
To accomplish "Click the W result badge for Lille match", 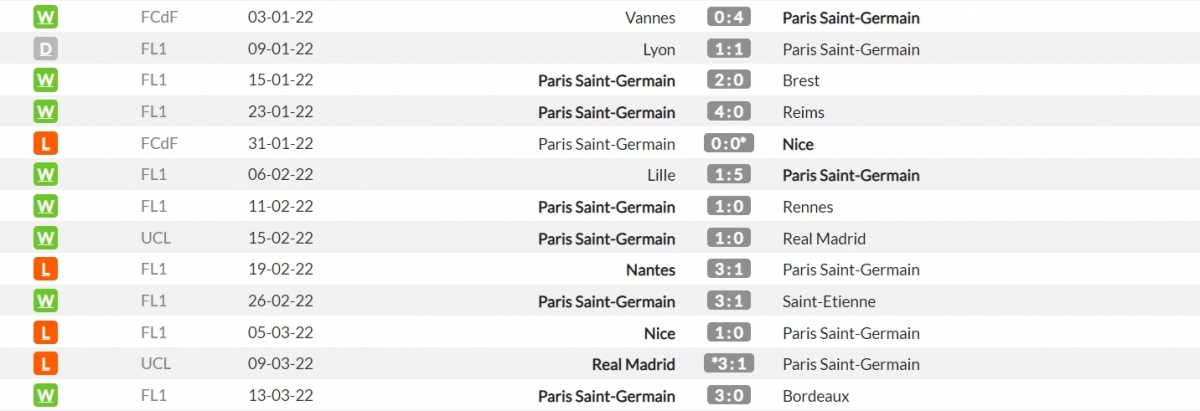I will pyautogui.click(x=46, y=175).
